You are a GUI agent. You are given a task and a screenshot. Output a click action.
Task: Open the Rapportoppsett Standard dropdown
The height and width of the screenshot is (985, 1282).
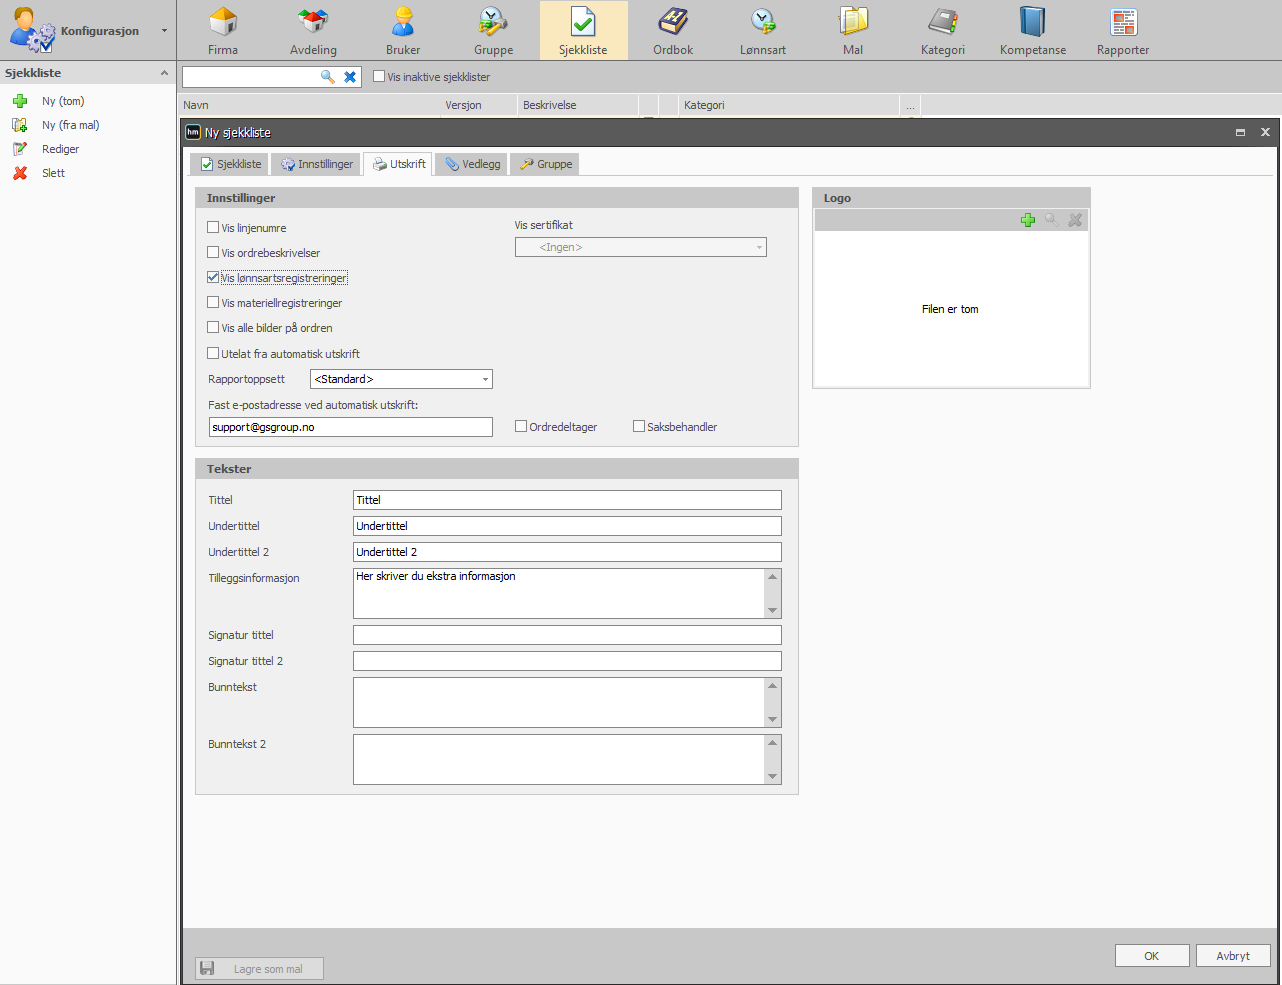401,379
